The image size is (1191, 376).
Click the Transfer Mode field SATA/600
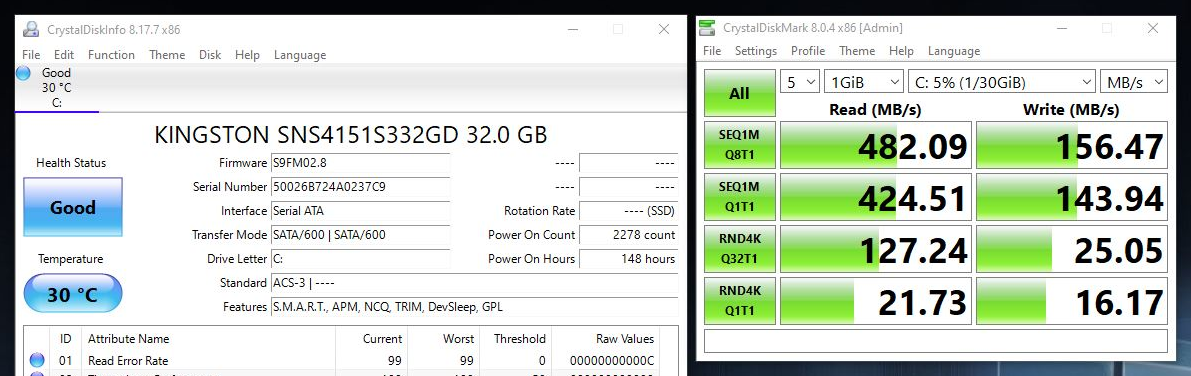click(x=360, y=235)
